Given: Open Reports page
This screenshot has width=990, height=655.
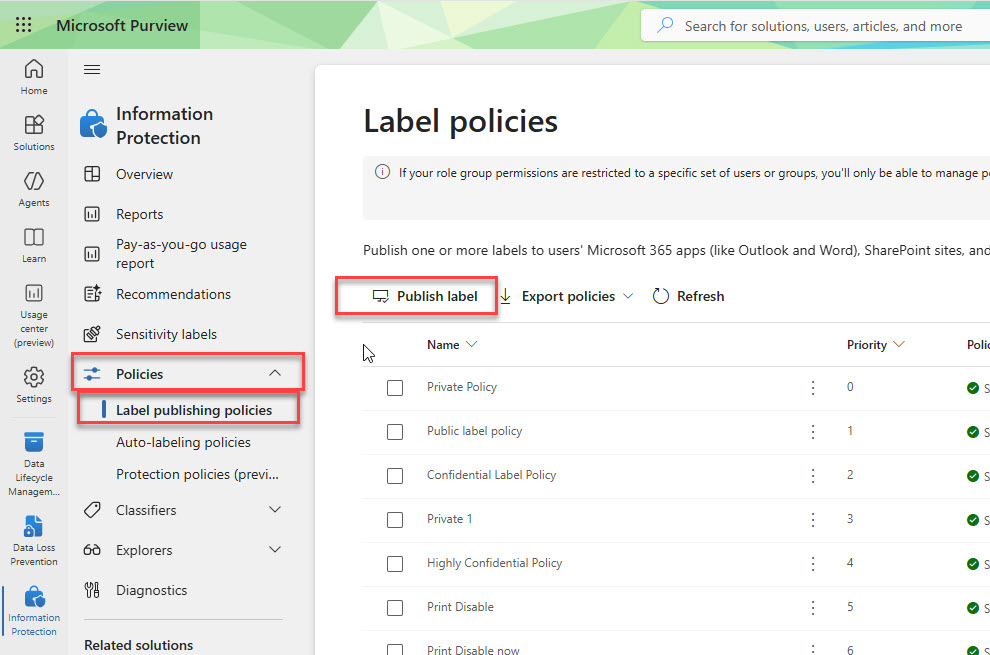Looking at the screenshot, I should 140,214.
